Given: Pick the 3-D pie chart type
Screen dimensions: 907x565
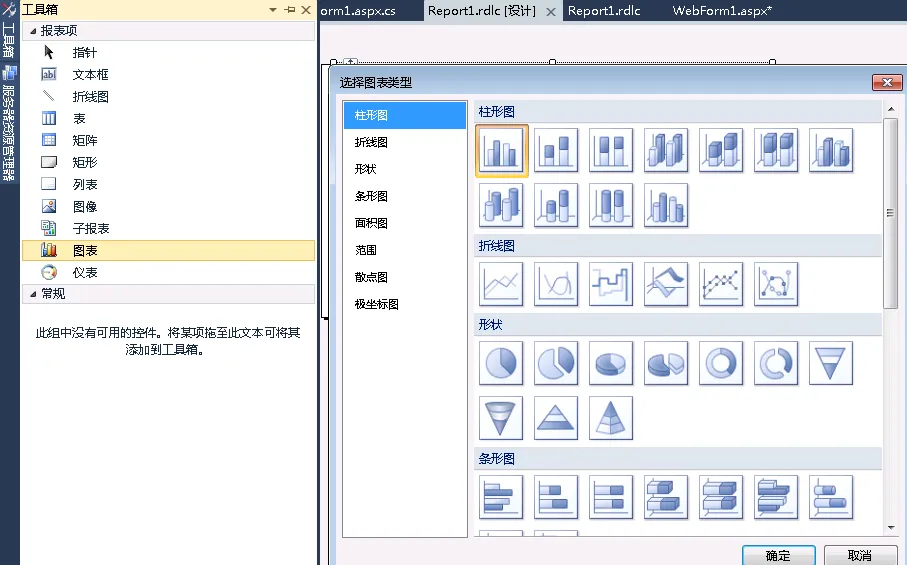Looking at the screenshot, I should 611,363.
